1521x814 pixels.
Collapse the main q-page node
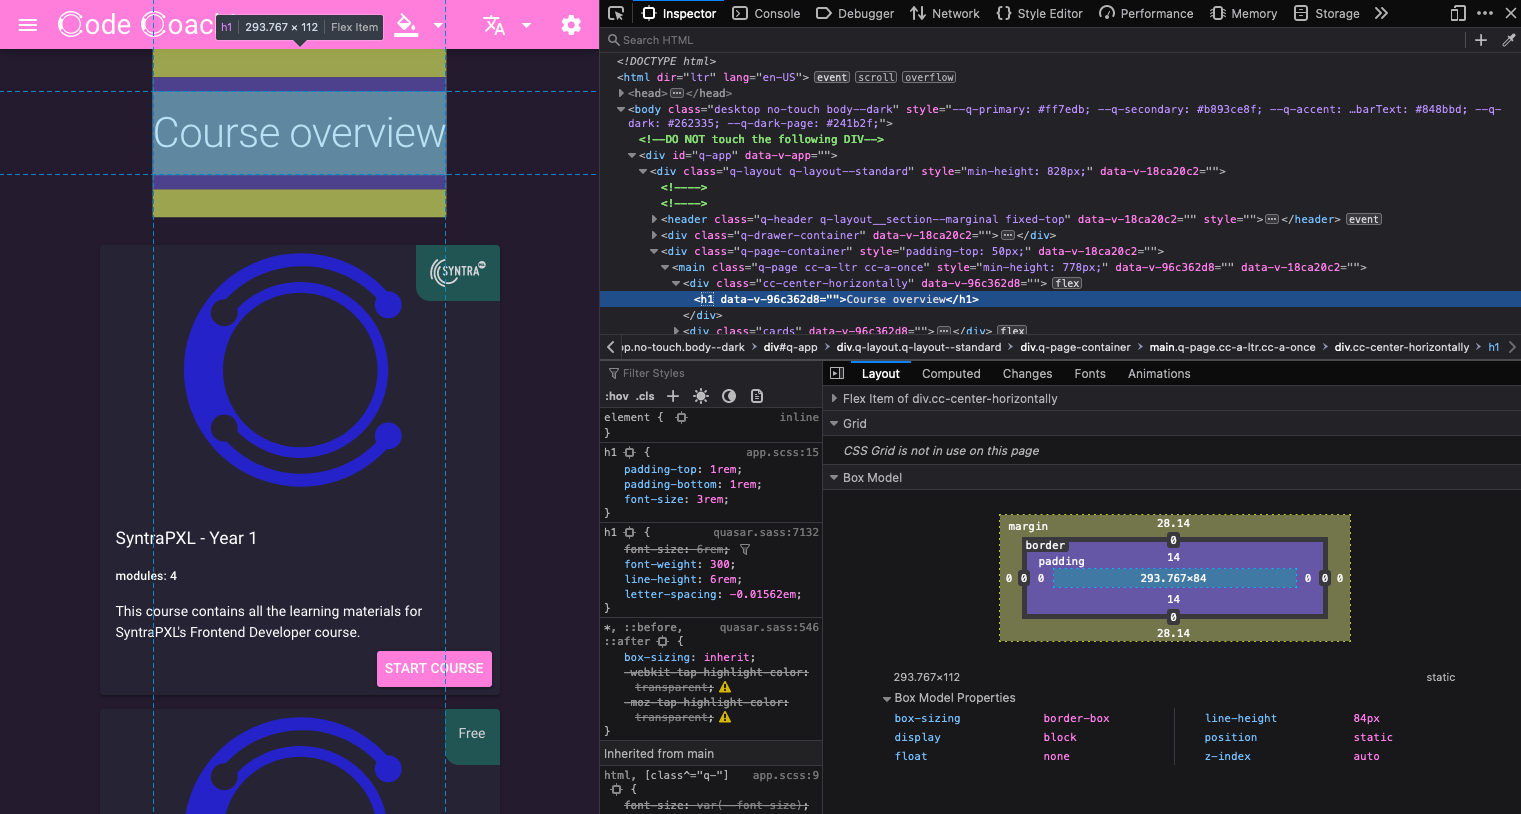(665, 267)
